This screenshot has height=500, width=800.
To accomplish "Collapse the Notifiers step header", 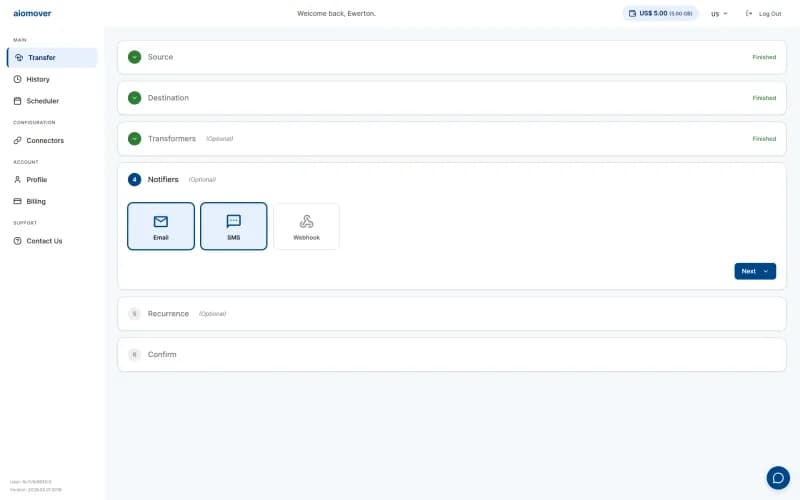I will [452, 180].
